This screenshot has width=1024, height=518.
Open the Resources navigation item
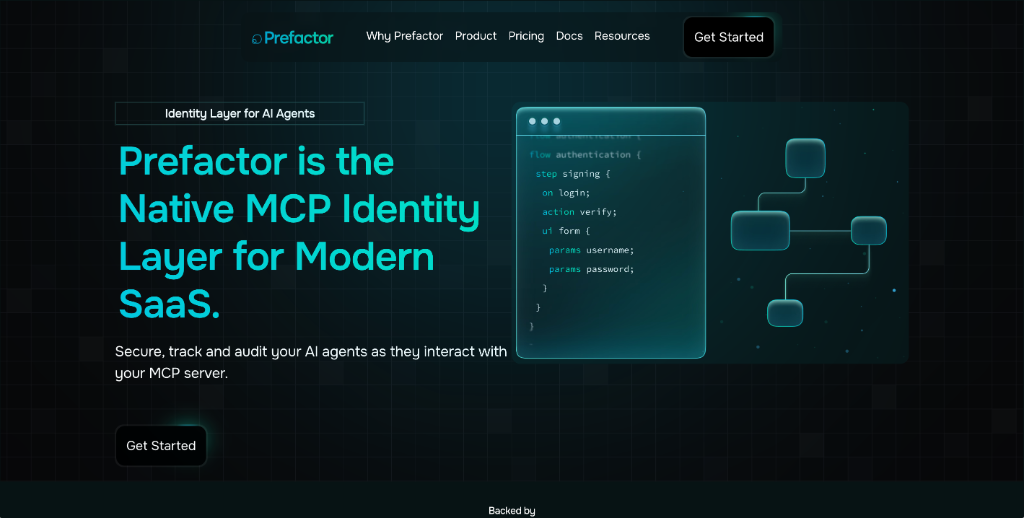(622, 36)
